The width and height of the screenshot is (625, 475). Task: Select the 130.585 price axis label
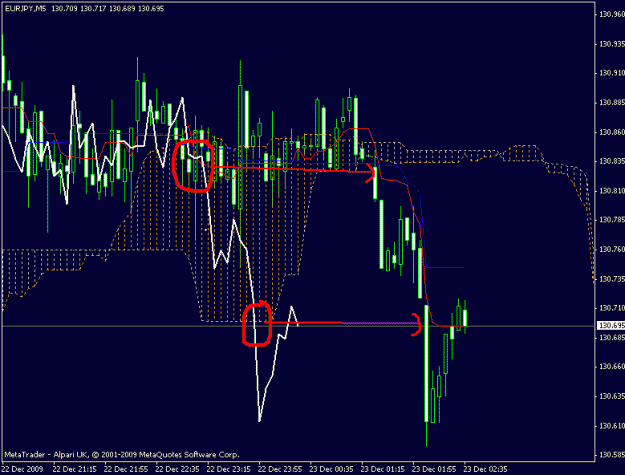612,455
